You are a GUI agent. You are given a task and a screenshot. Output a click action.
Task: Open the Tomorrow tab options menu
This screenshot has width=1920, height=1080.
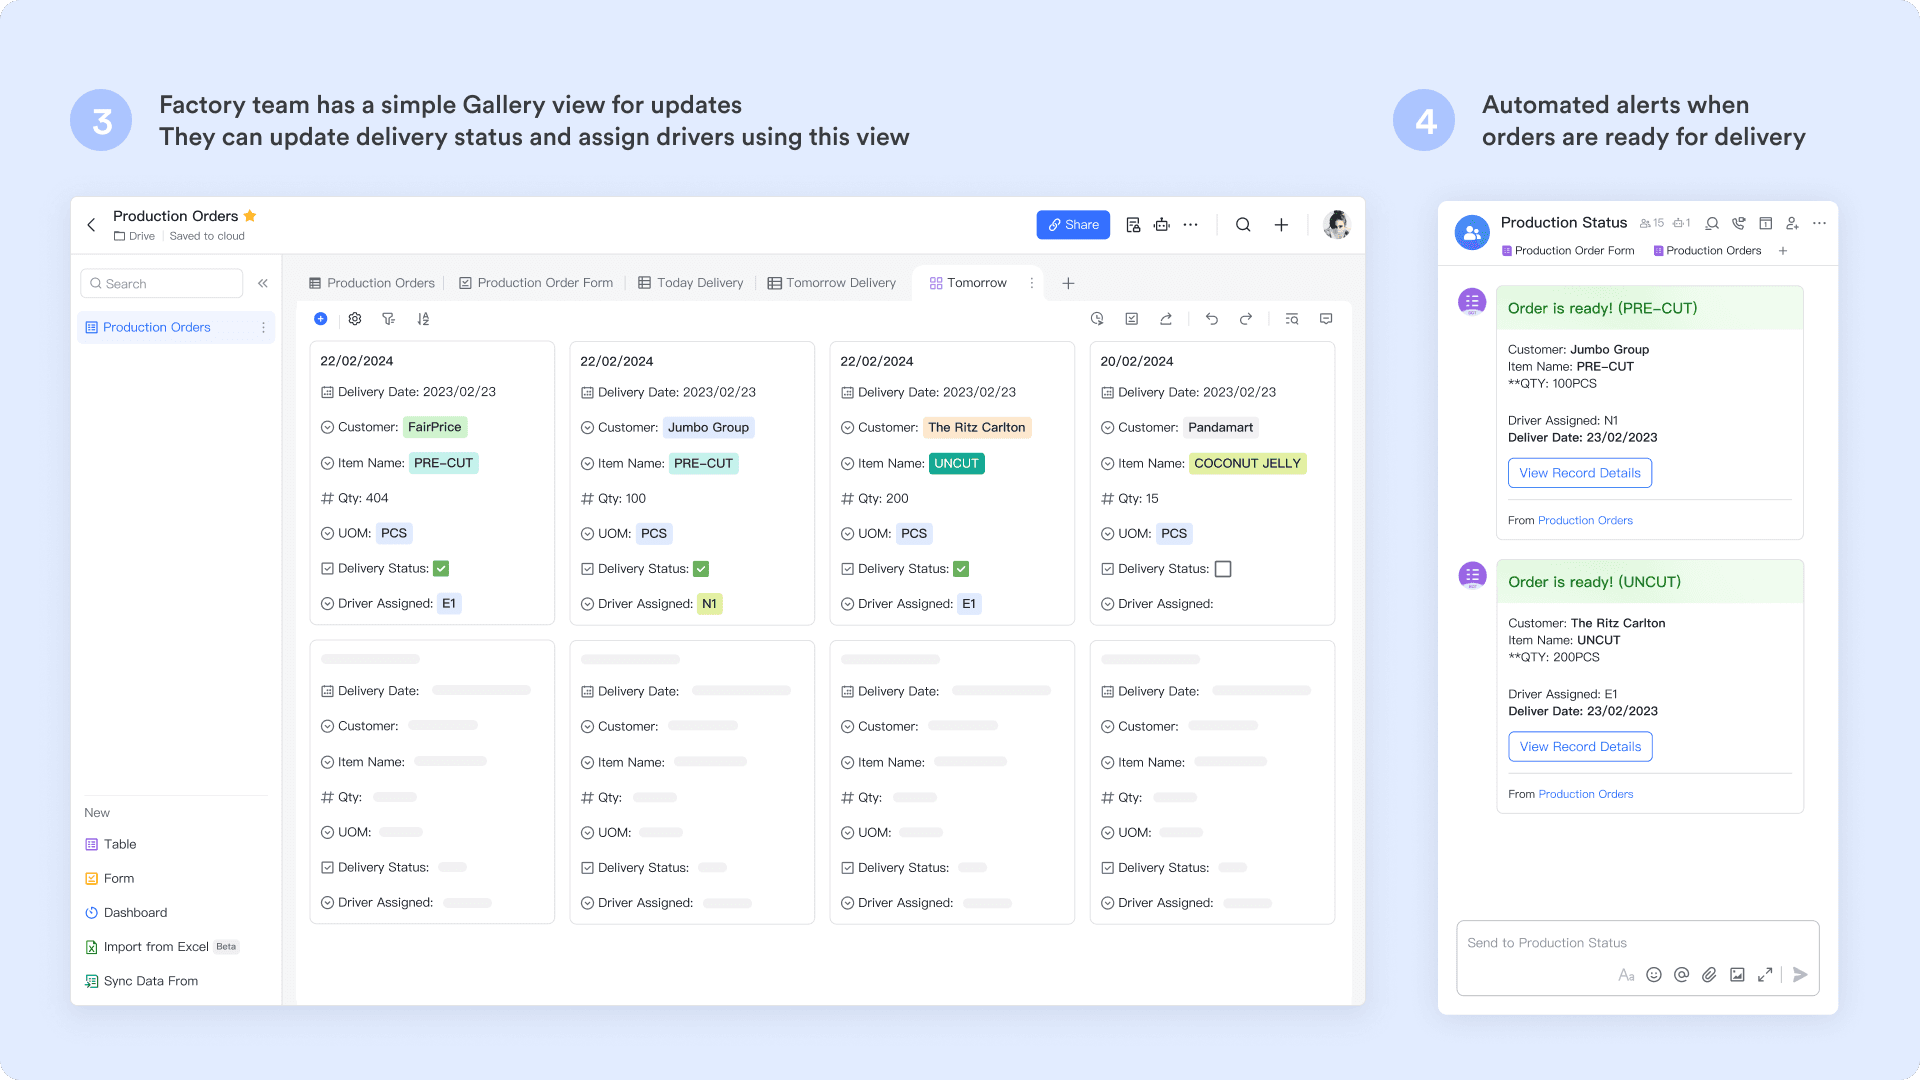[x=1031, y=283]
